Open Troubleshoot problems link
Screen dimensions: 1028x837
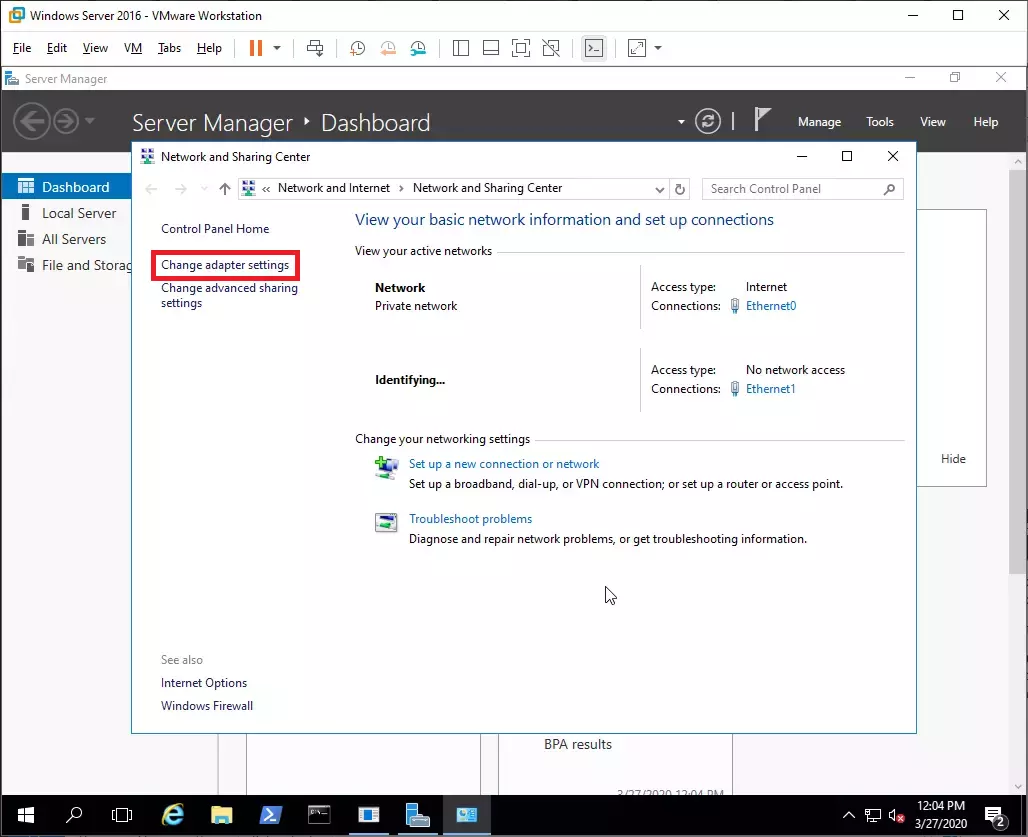[x=470, y=519]
